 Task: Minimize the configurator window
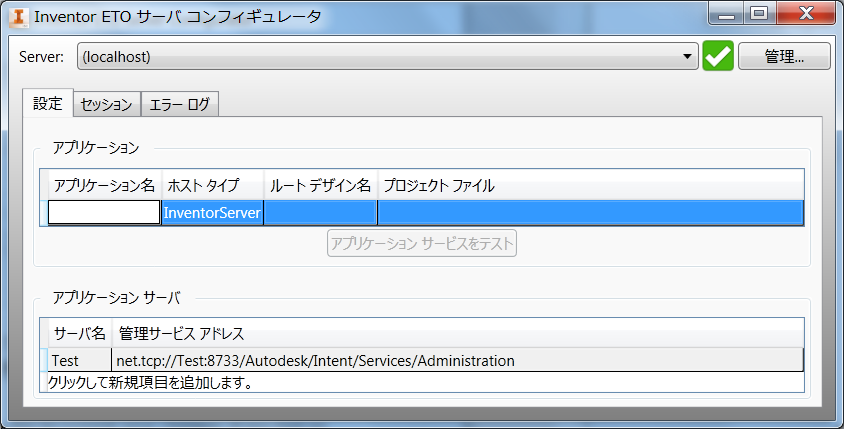click(726, 15)
